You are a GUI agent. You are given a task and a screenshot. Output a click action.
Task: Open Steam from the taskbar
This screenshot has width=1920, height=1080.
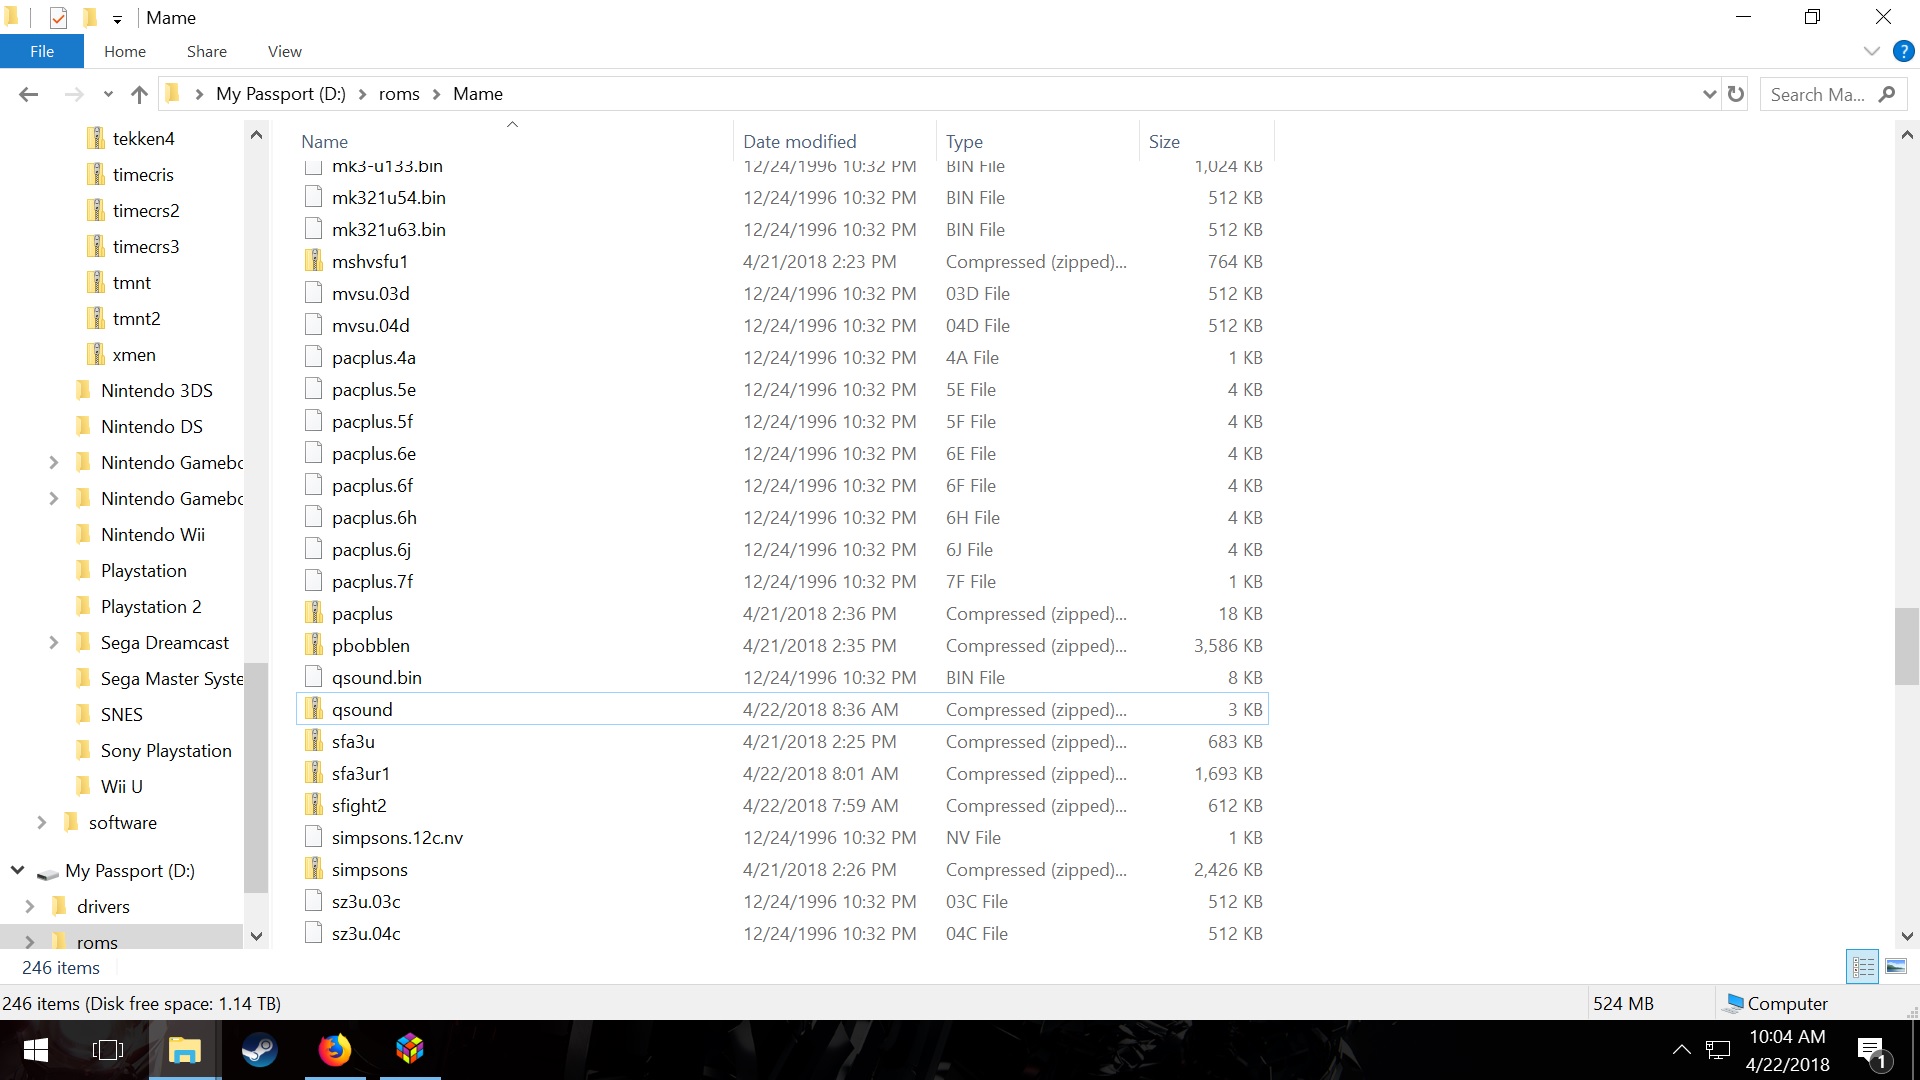click(259, 1050)
